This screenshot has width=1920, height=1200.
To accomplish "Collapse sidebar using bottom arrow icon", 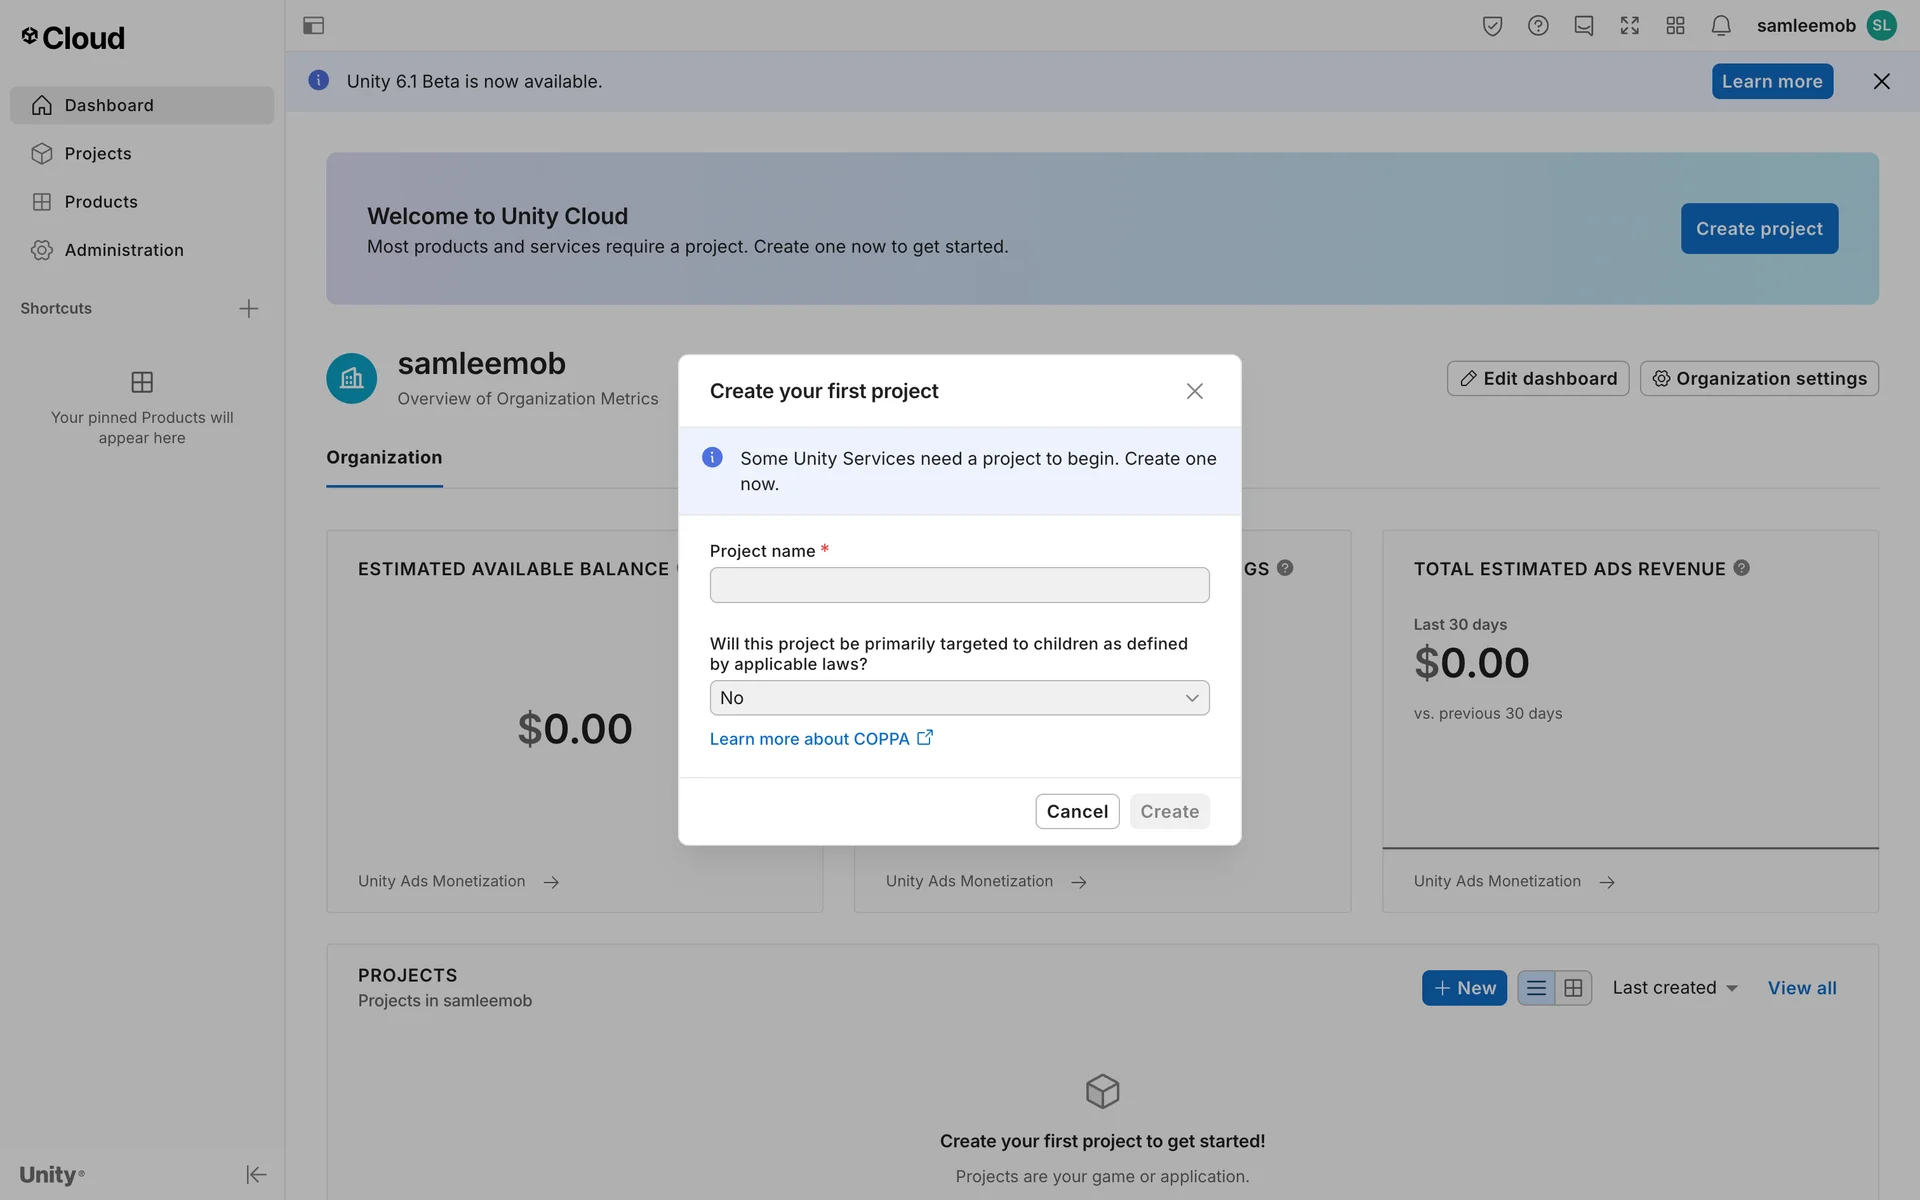I will click(256, 1174).
